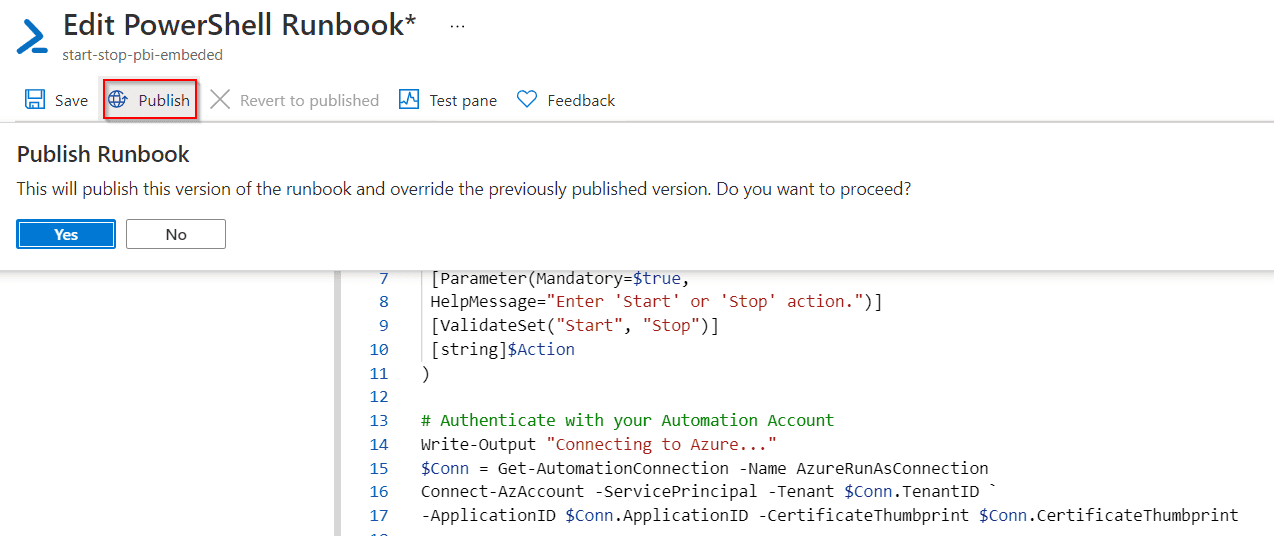Click the Test pane chart icon
1274x536 pixels.
(409, 100)
